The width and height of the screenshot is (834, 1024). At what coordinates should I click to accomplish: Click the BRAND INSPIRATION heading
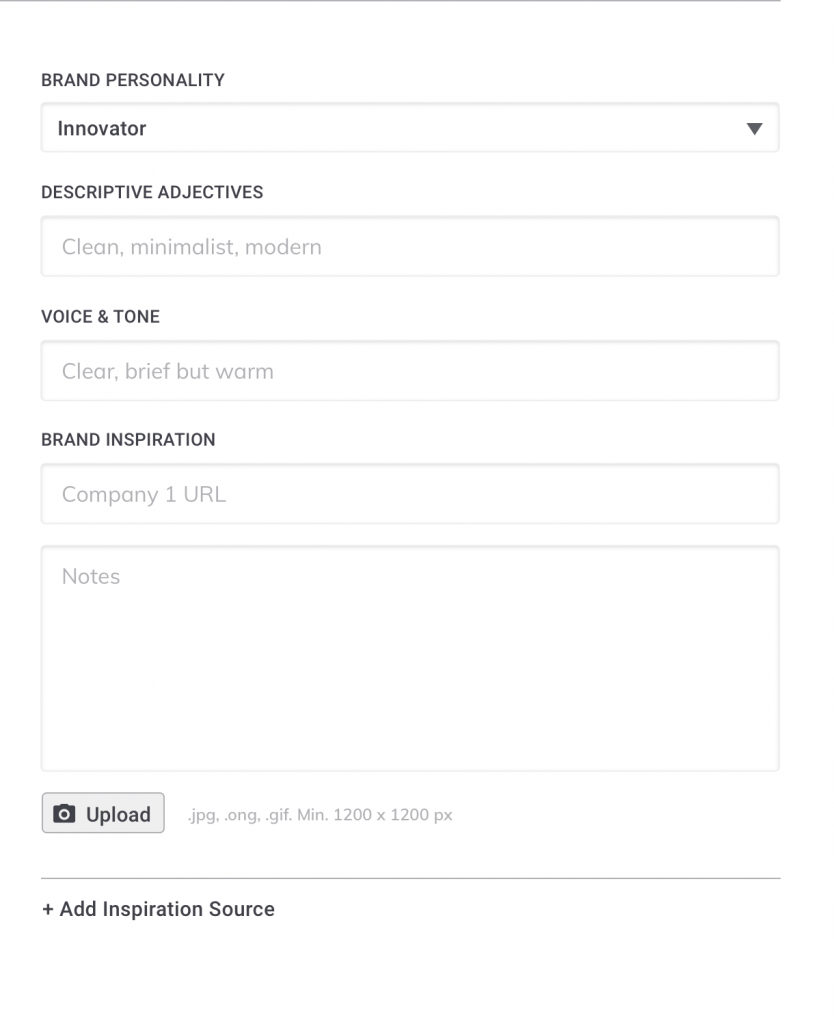(x=128, y=440)
